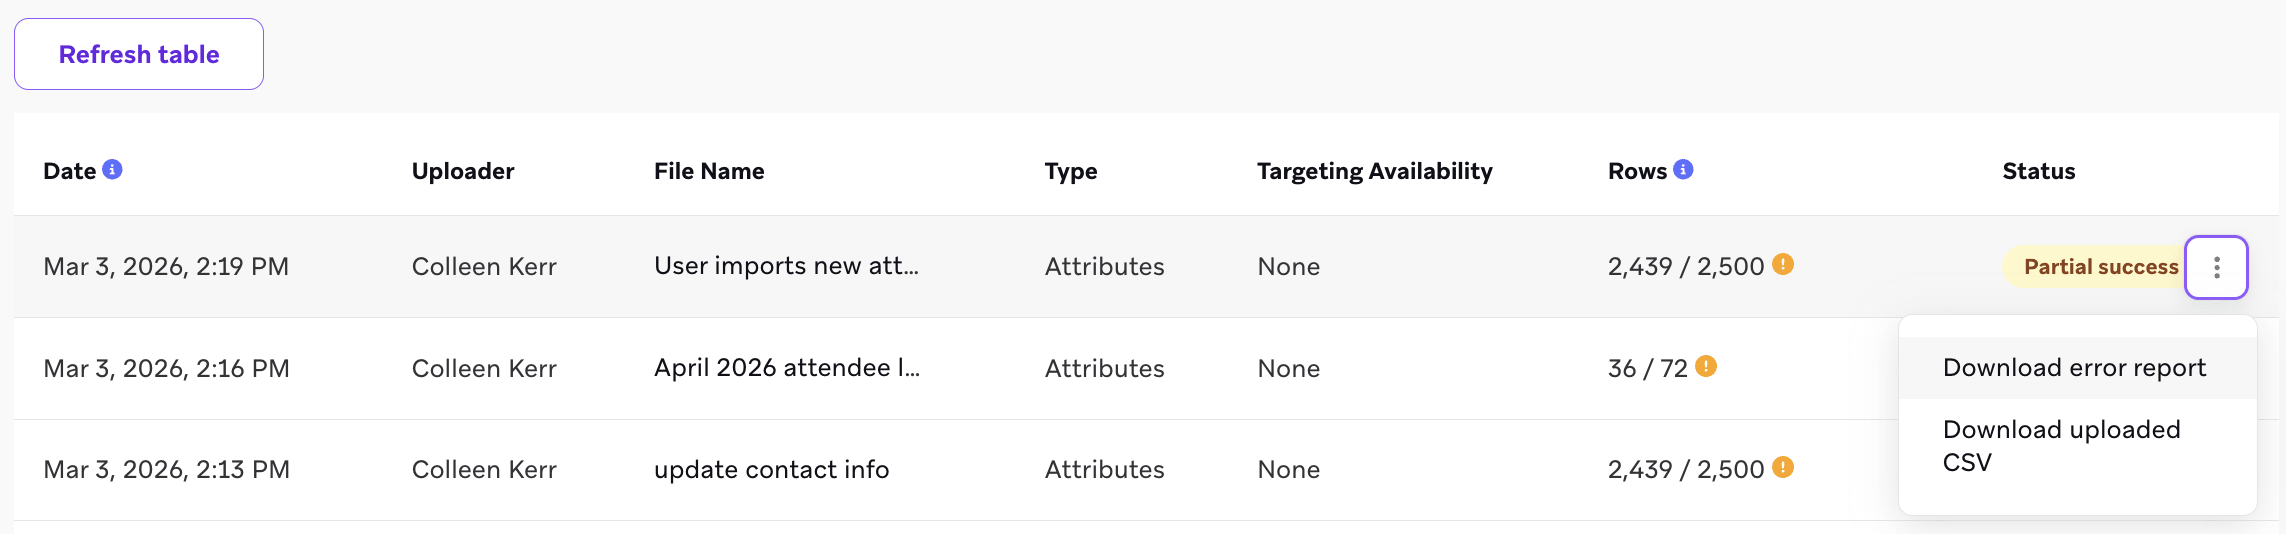Click the update contact info file name
2286x534 pixels.
click(771, 469)
